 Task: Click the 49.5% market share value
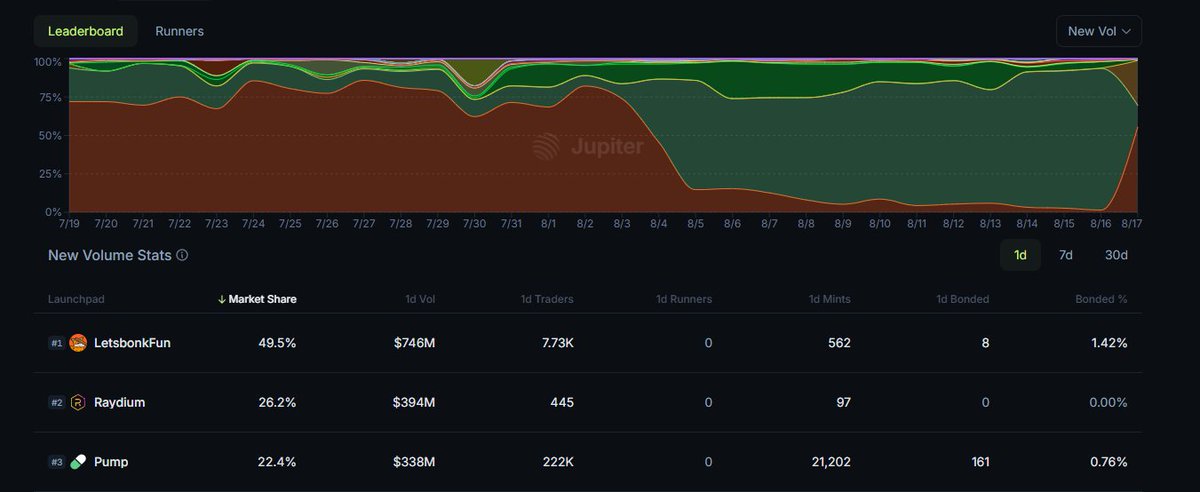(276, 343)
